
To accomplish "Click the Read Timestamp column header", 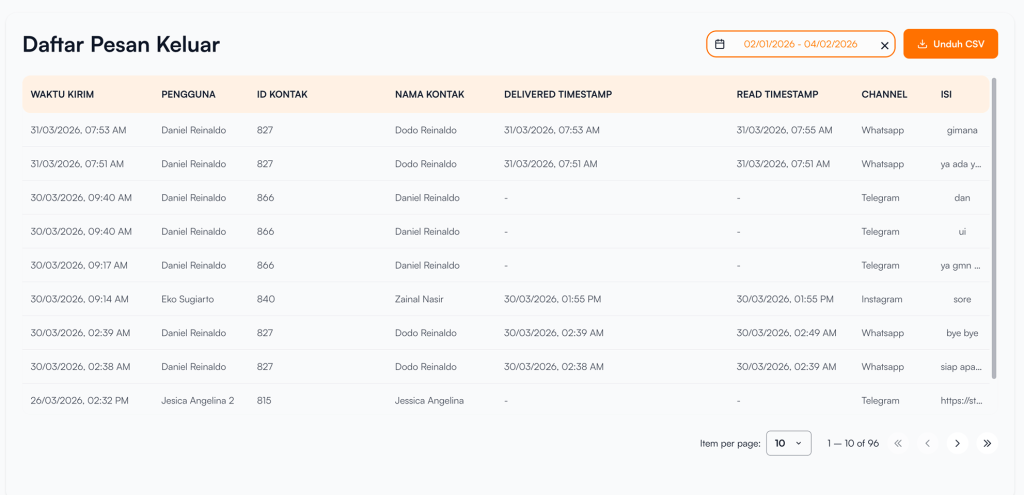I will pos(777,94).
